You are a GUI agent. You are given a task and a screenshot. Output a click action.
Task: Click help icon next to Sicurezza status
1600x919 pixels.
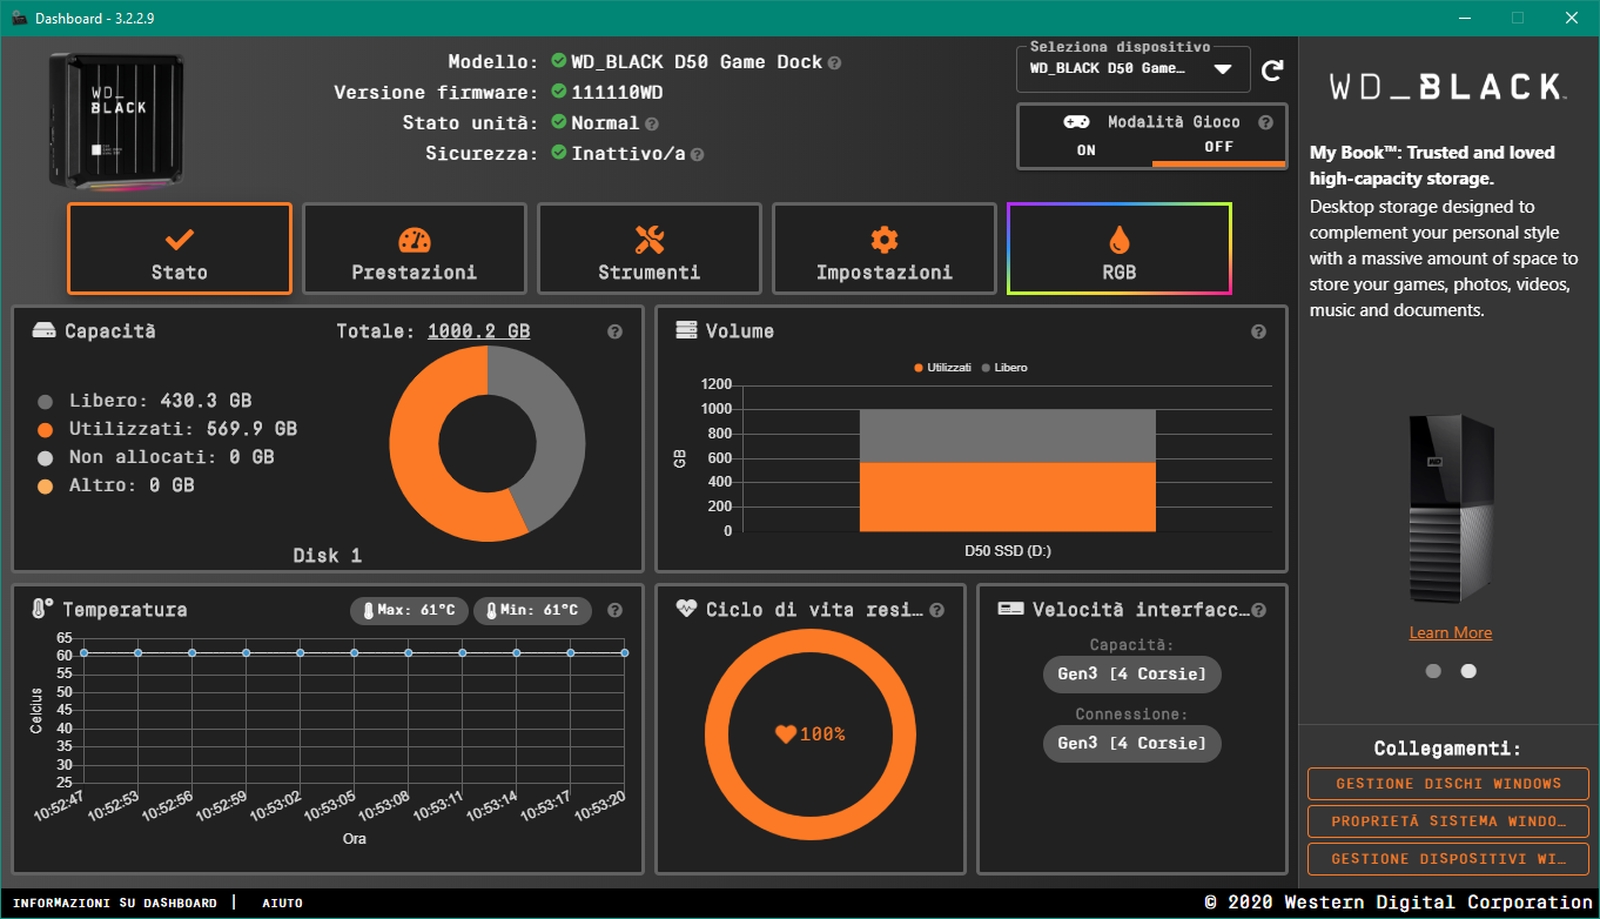pyautogui.click(x=697, y=155)
